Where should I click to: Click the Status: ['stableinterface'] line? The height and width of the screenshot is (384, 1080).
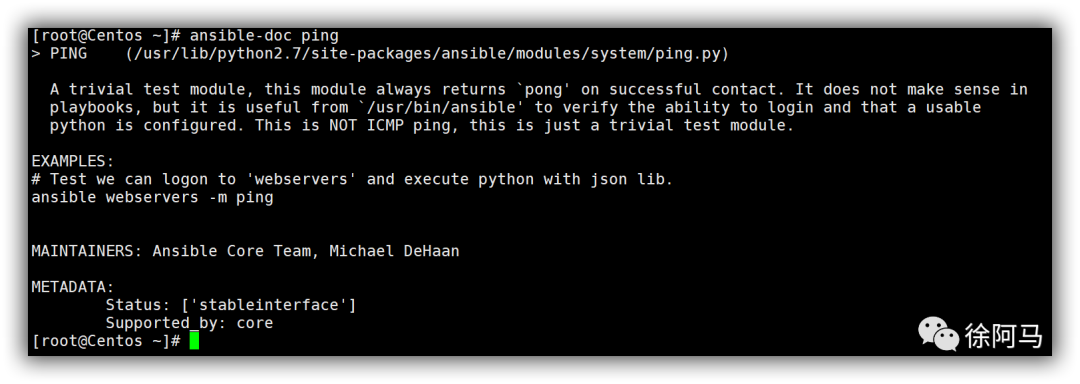point(231,305)
